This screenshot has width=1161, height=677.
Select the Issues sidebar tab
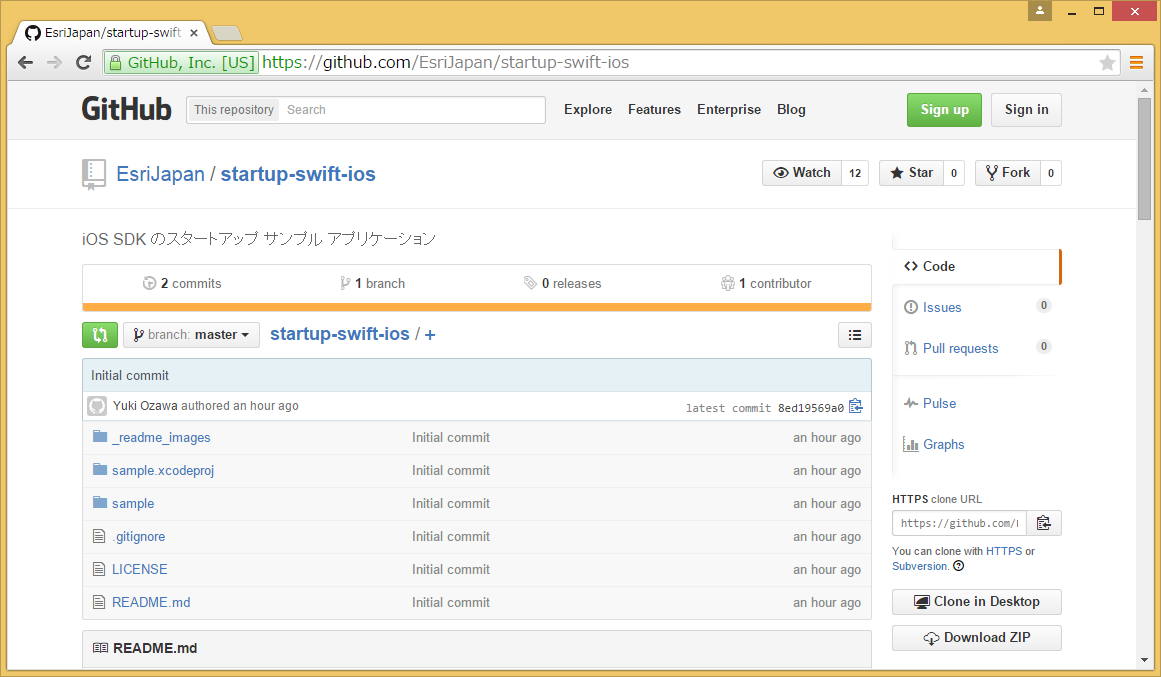point(977,307)
